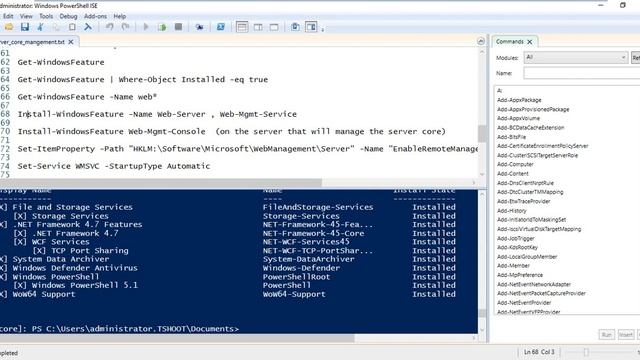The height and width of the screenshot is (360, 640).
Task: Click line 62 Get-WindowsFeature in the script
Action: [x=61, y=62]
